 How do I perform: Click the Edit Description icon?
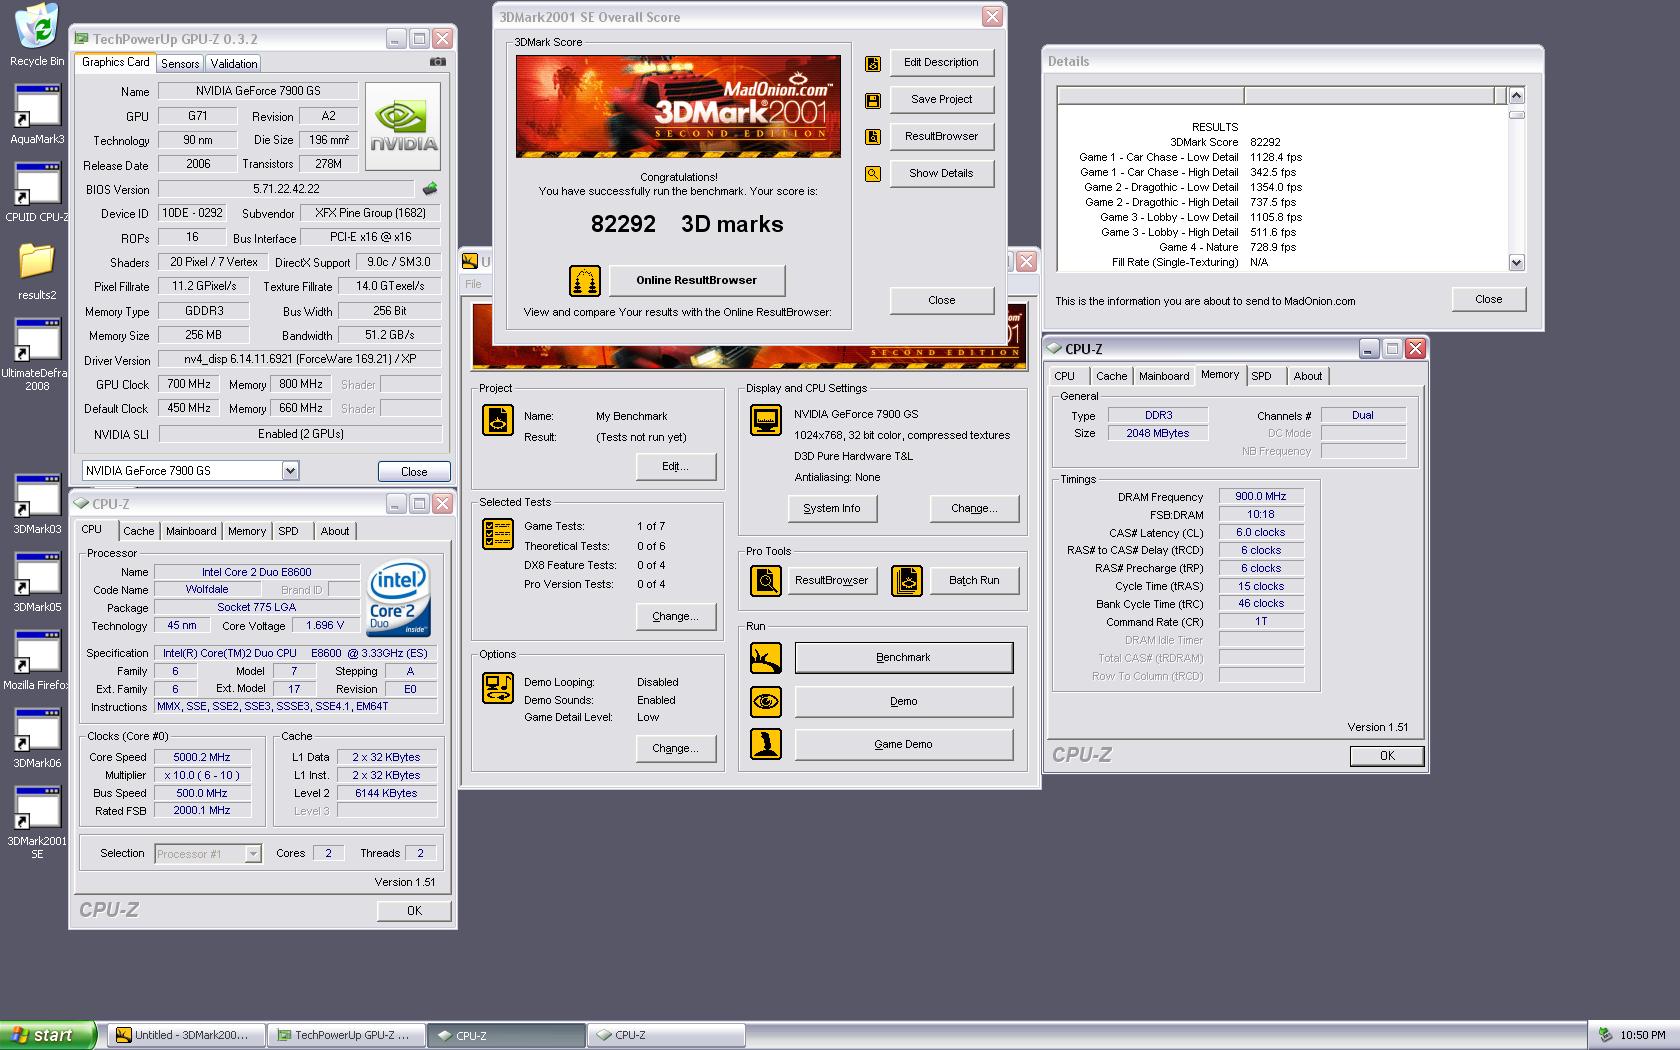(873, 64)
